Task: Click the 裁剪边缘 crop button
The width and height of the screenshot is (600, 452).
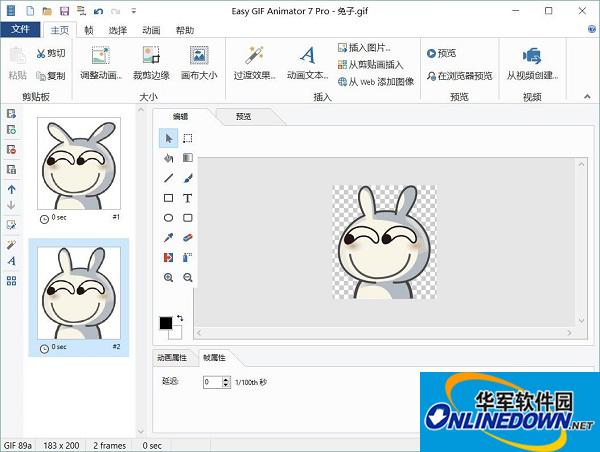Action: [151, 63]
